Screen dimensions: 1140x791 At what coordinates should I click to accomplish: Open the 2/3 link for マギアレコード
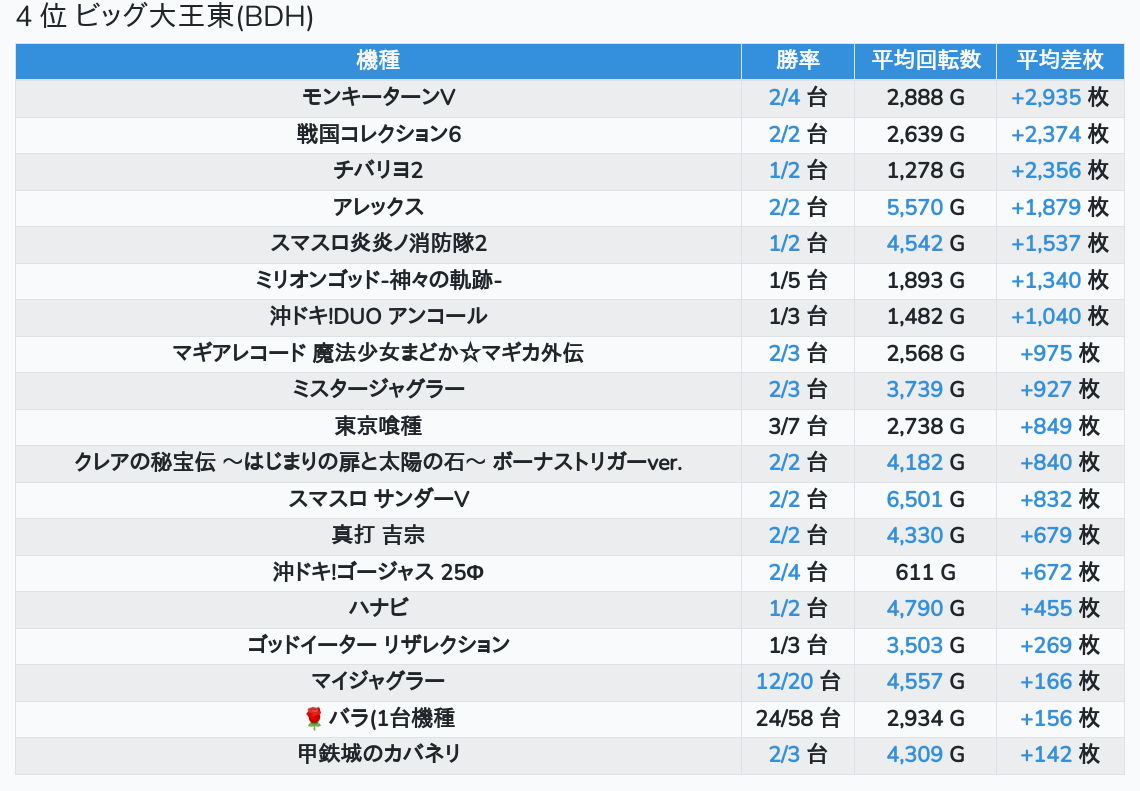[x=784, y=353]
